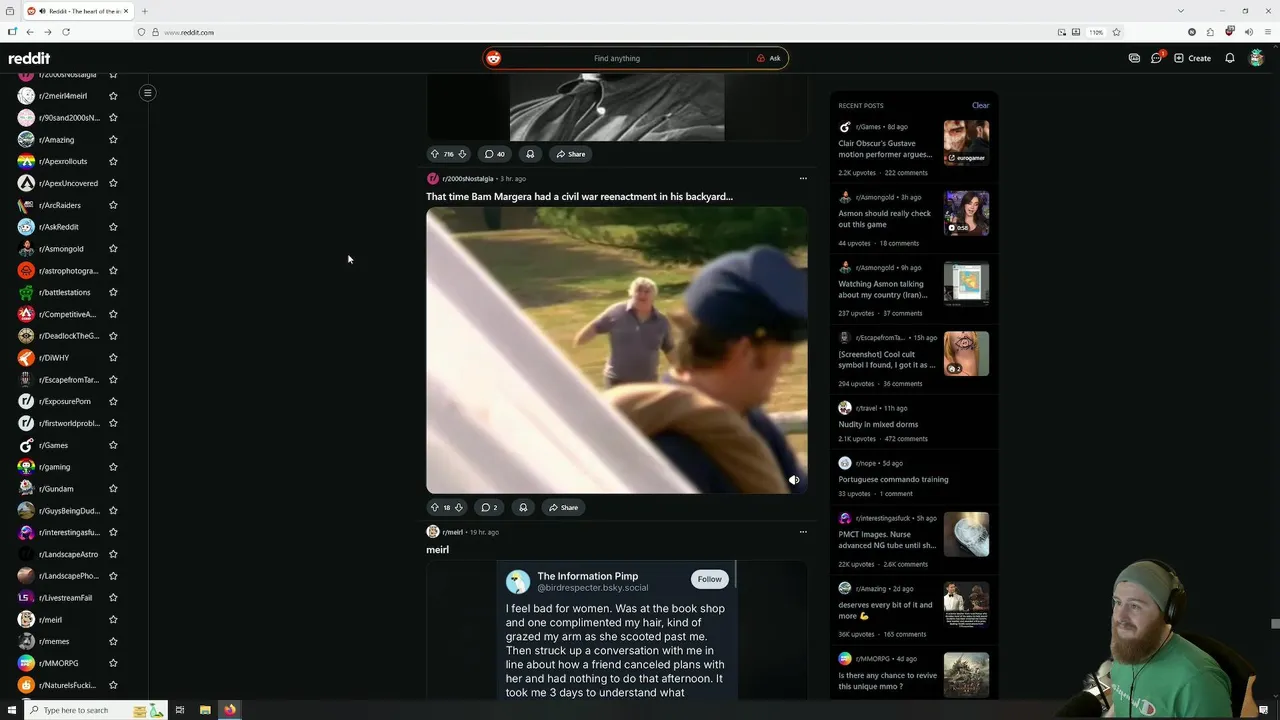Open the r/meirl link on the post

[452, 532]
